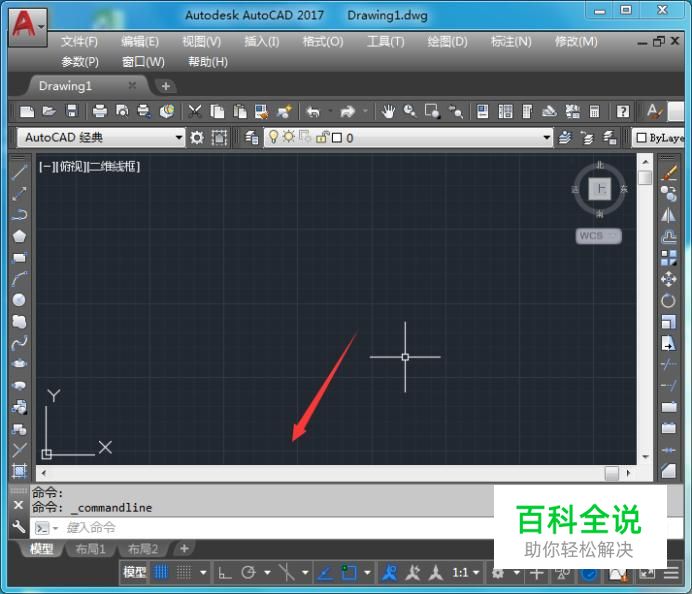The height and width of the screenshot is (594, 692).
Task: Switch to the 布局2 layout tab
Action: click(x=143, y=549)
